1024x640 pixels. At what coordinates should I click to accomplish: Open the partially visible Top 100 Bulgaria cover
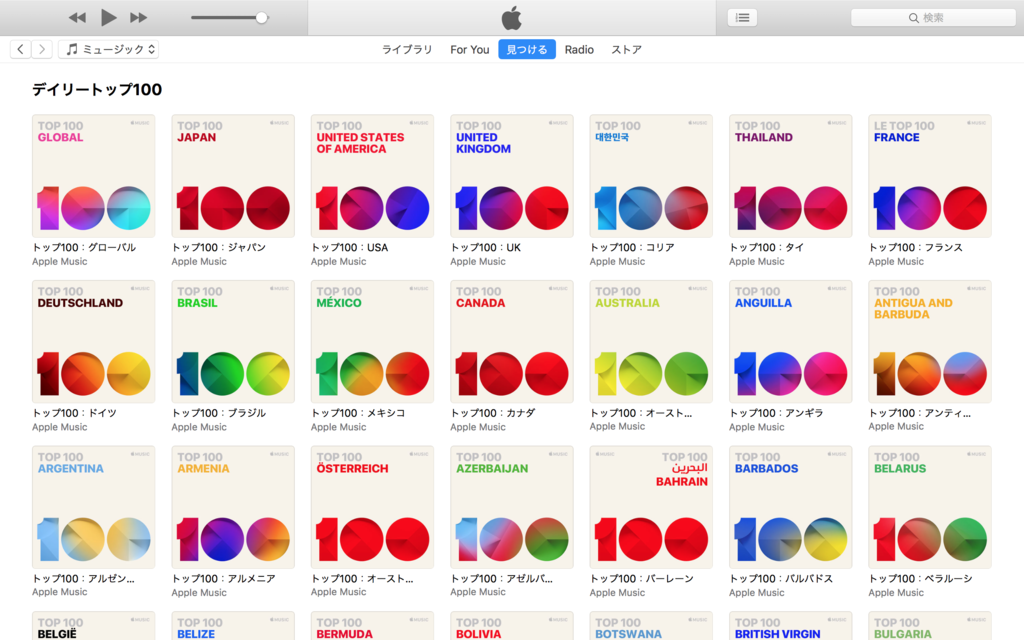click(930, 626)
